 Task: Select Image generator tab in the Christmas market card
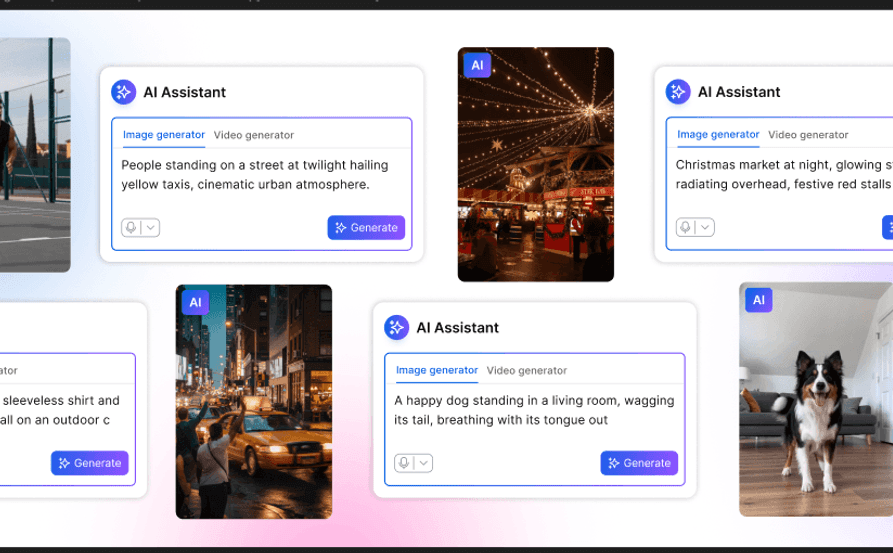pyautogui.click(x=718, y=134)
